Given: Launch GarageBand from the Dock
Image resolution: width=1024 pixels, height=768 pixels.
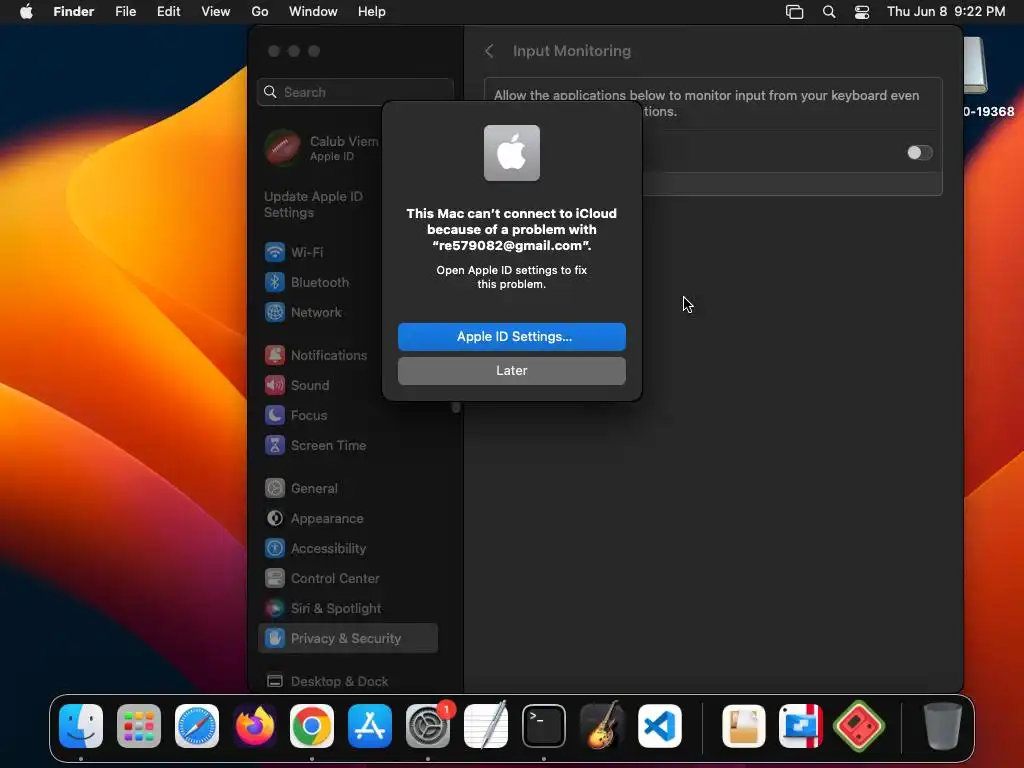Looking at the screenshot, I should (x=601, y=726).
